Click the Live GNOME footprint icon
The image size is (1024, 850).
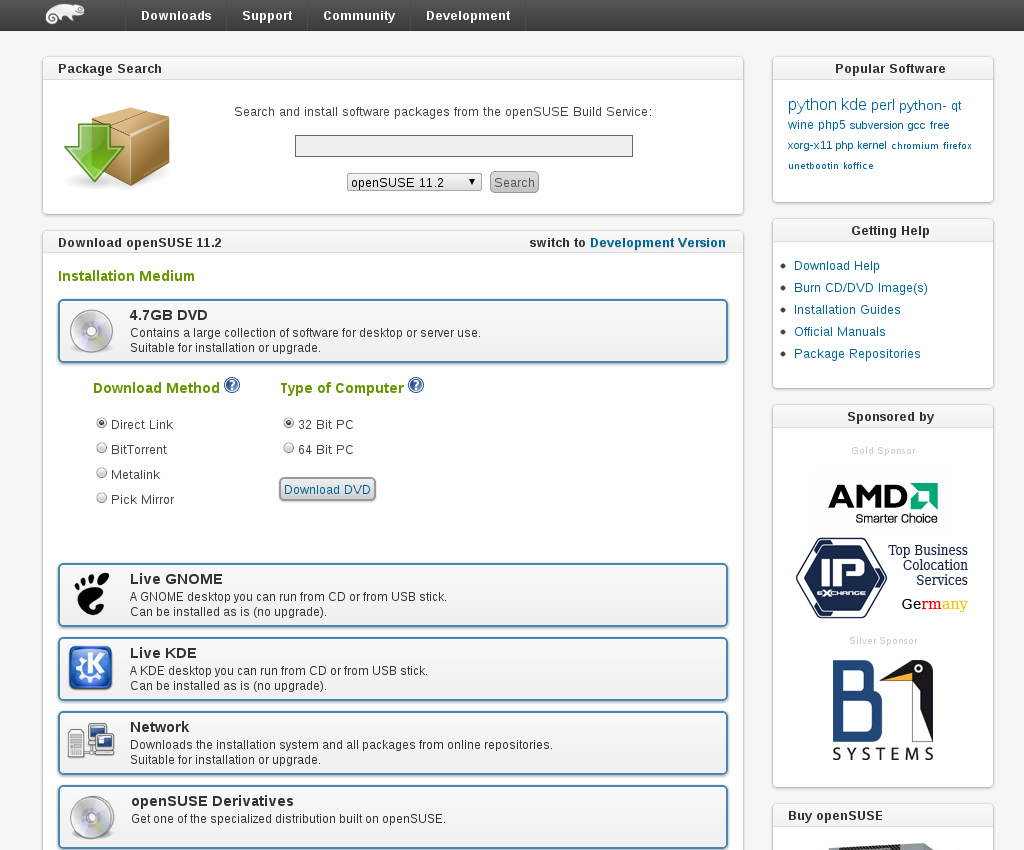point(91,594)
